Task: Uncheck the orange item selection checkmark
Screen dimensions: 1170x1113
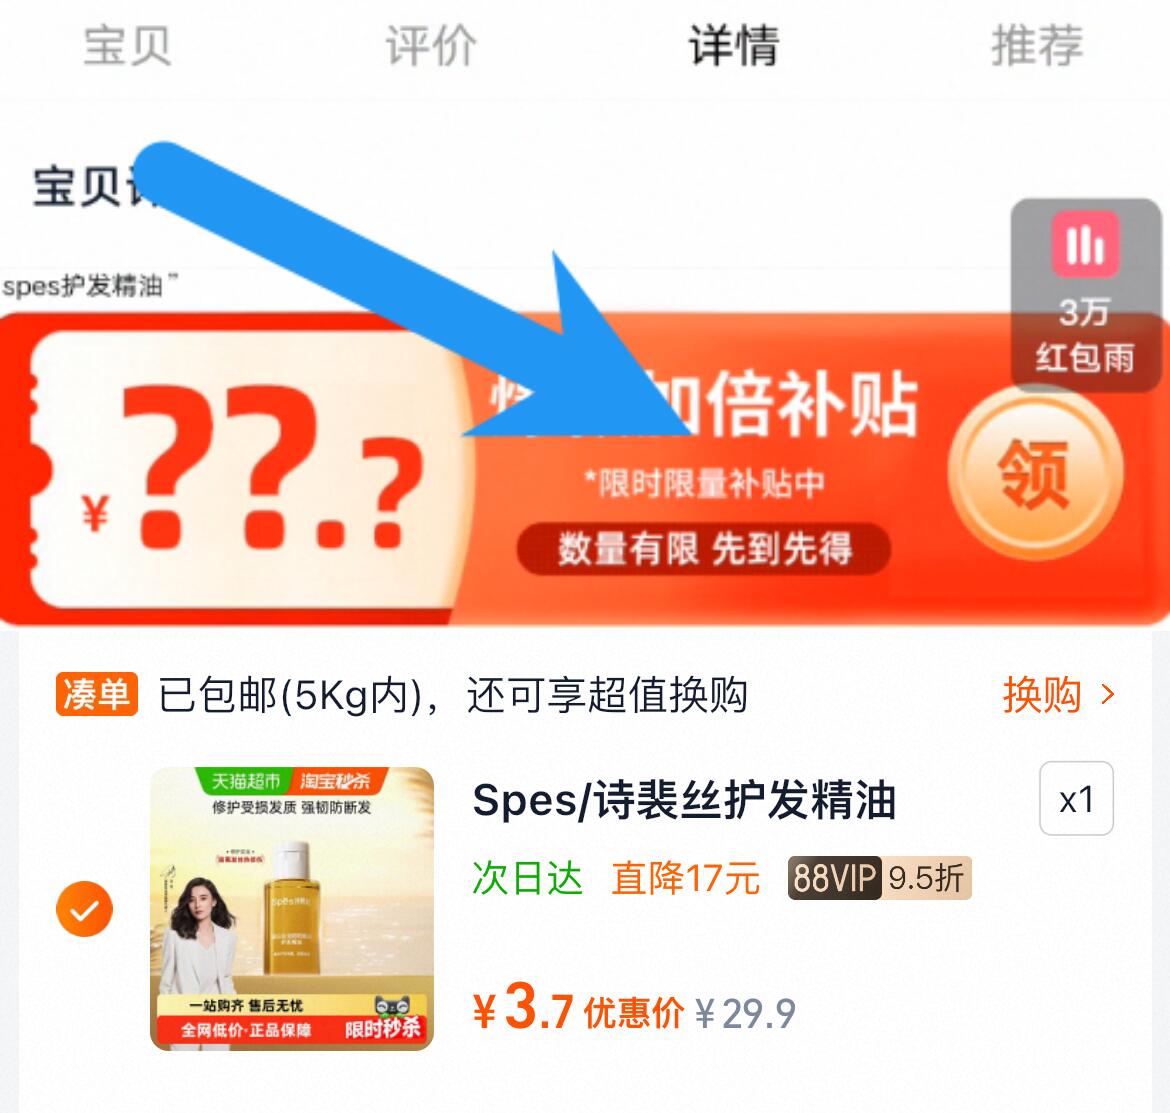Action: point(84,909)
